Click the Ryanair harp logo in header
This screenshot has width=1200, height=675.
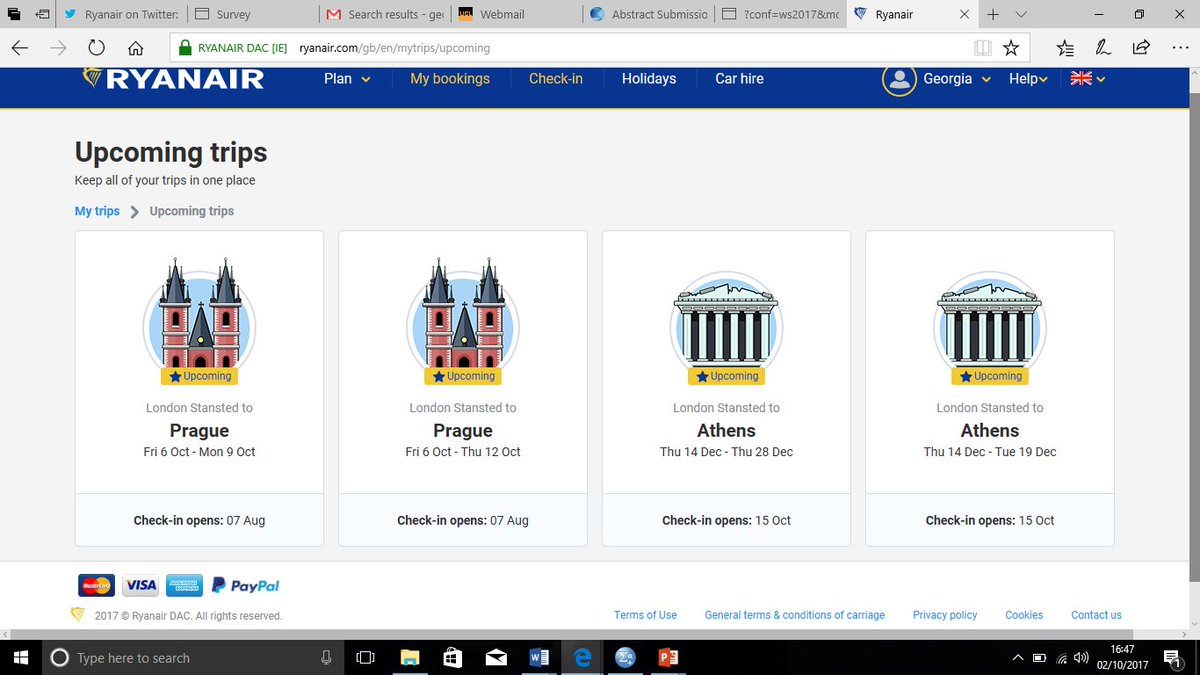tap(92, 78)
